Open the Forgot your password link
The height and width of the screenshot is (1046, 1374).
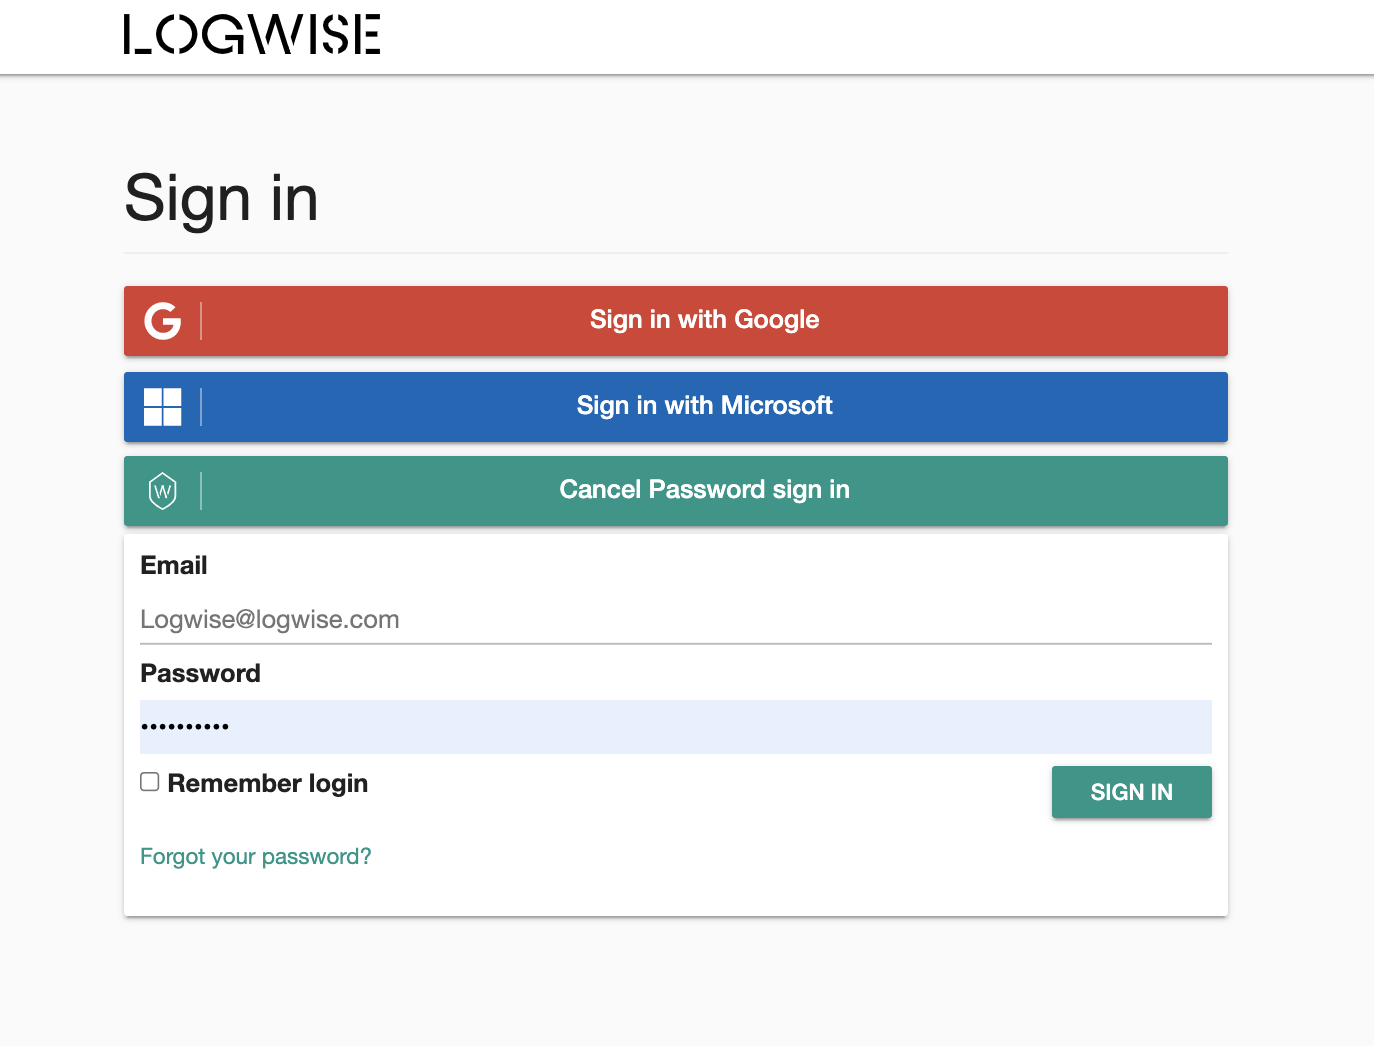point(255,857)
